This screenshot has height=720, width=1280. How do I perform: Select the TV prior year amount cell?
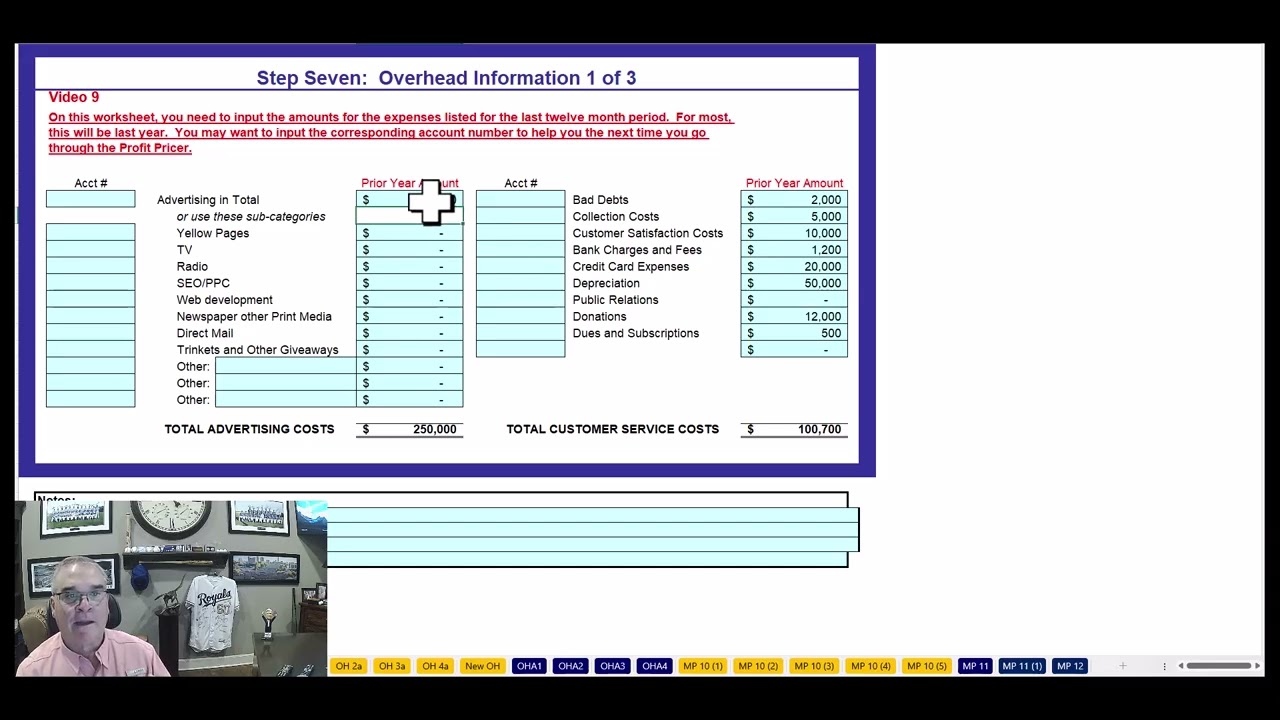click(410, 250)
